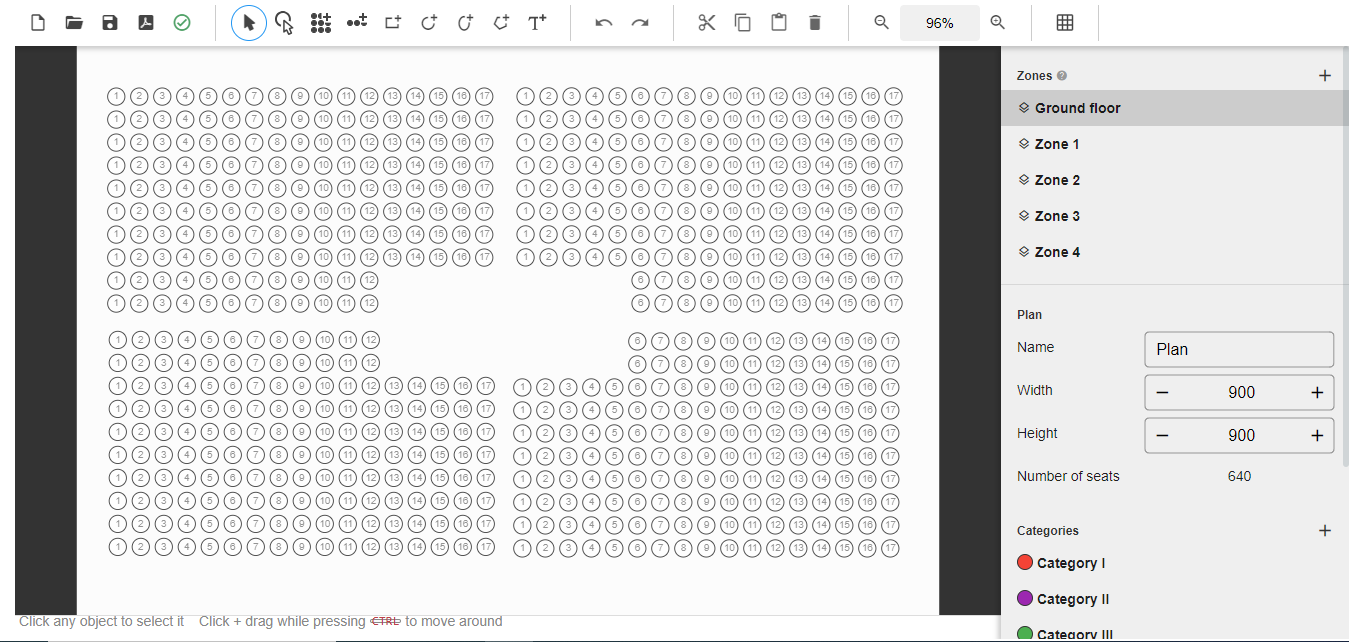The width and height of the screenshot is (1349, 642).
Task: Export the plan as PDF
Action: 146,23
